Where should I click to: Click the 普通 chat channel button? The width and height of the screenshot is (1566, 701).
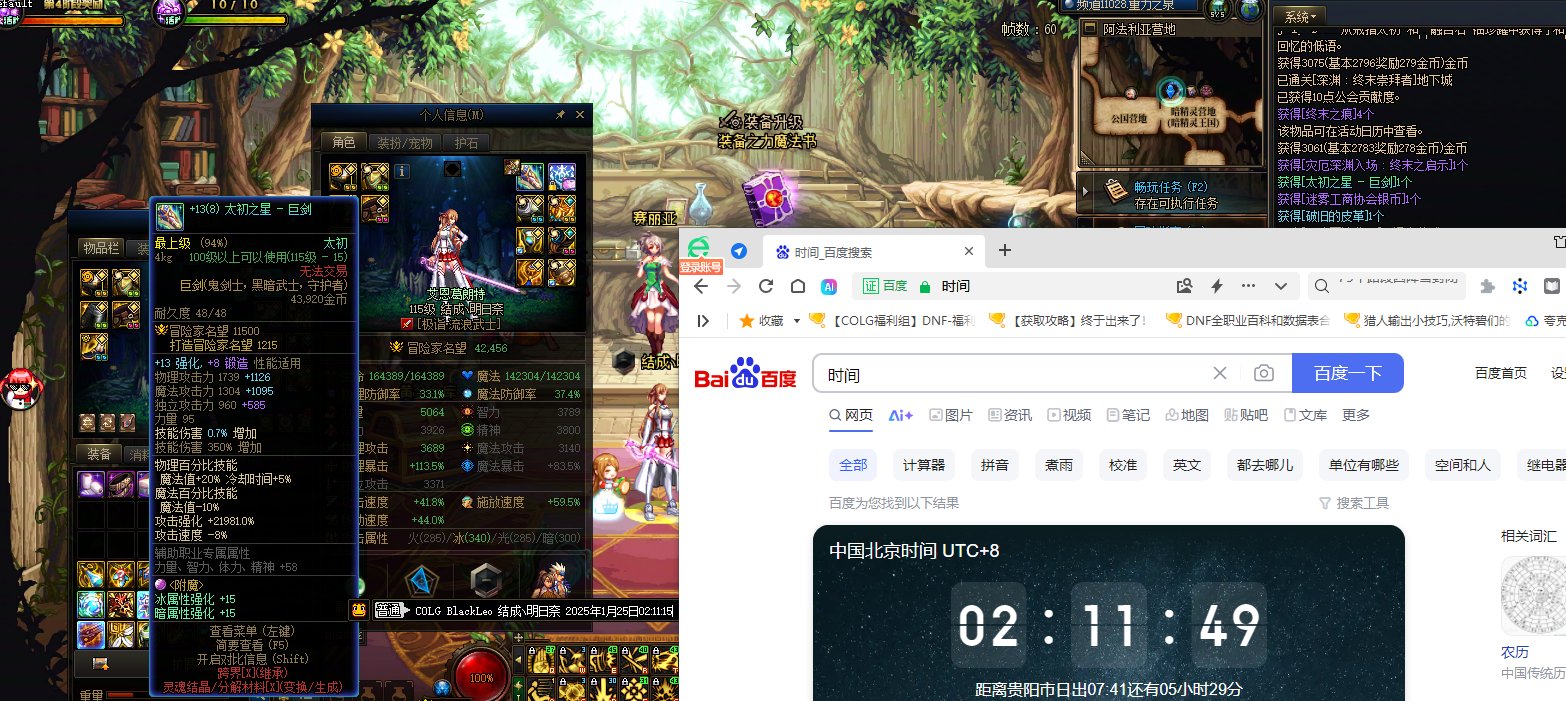(x=389, y=609)
